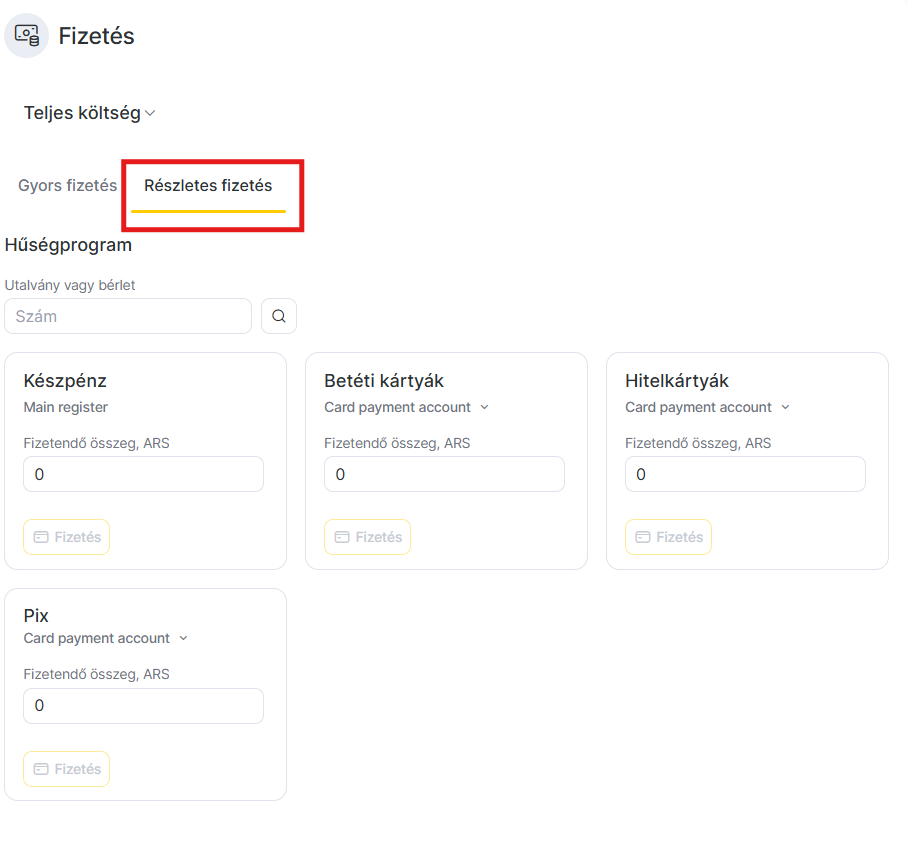This screenshot has height=858, width=907.
Task: Click the Betéti kártyák amount input field
Action: (444, 474)
